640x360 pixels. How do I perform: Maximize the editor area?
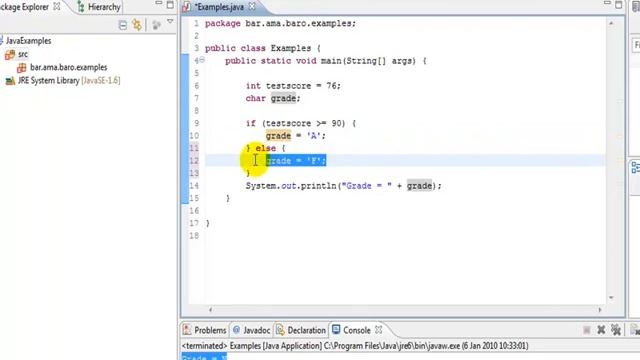(619, 5)
